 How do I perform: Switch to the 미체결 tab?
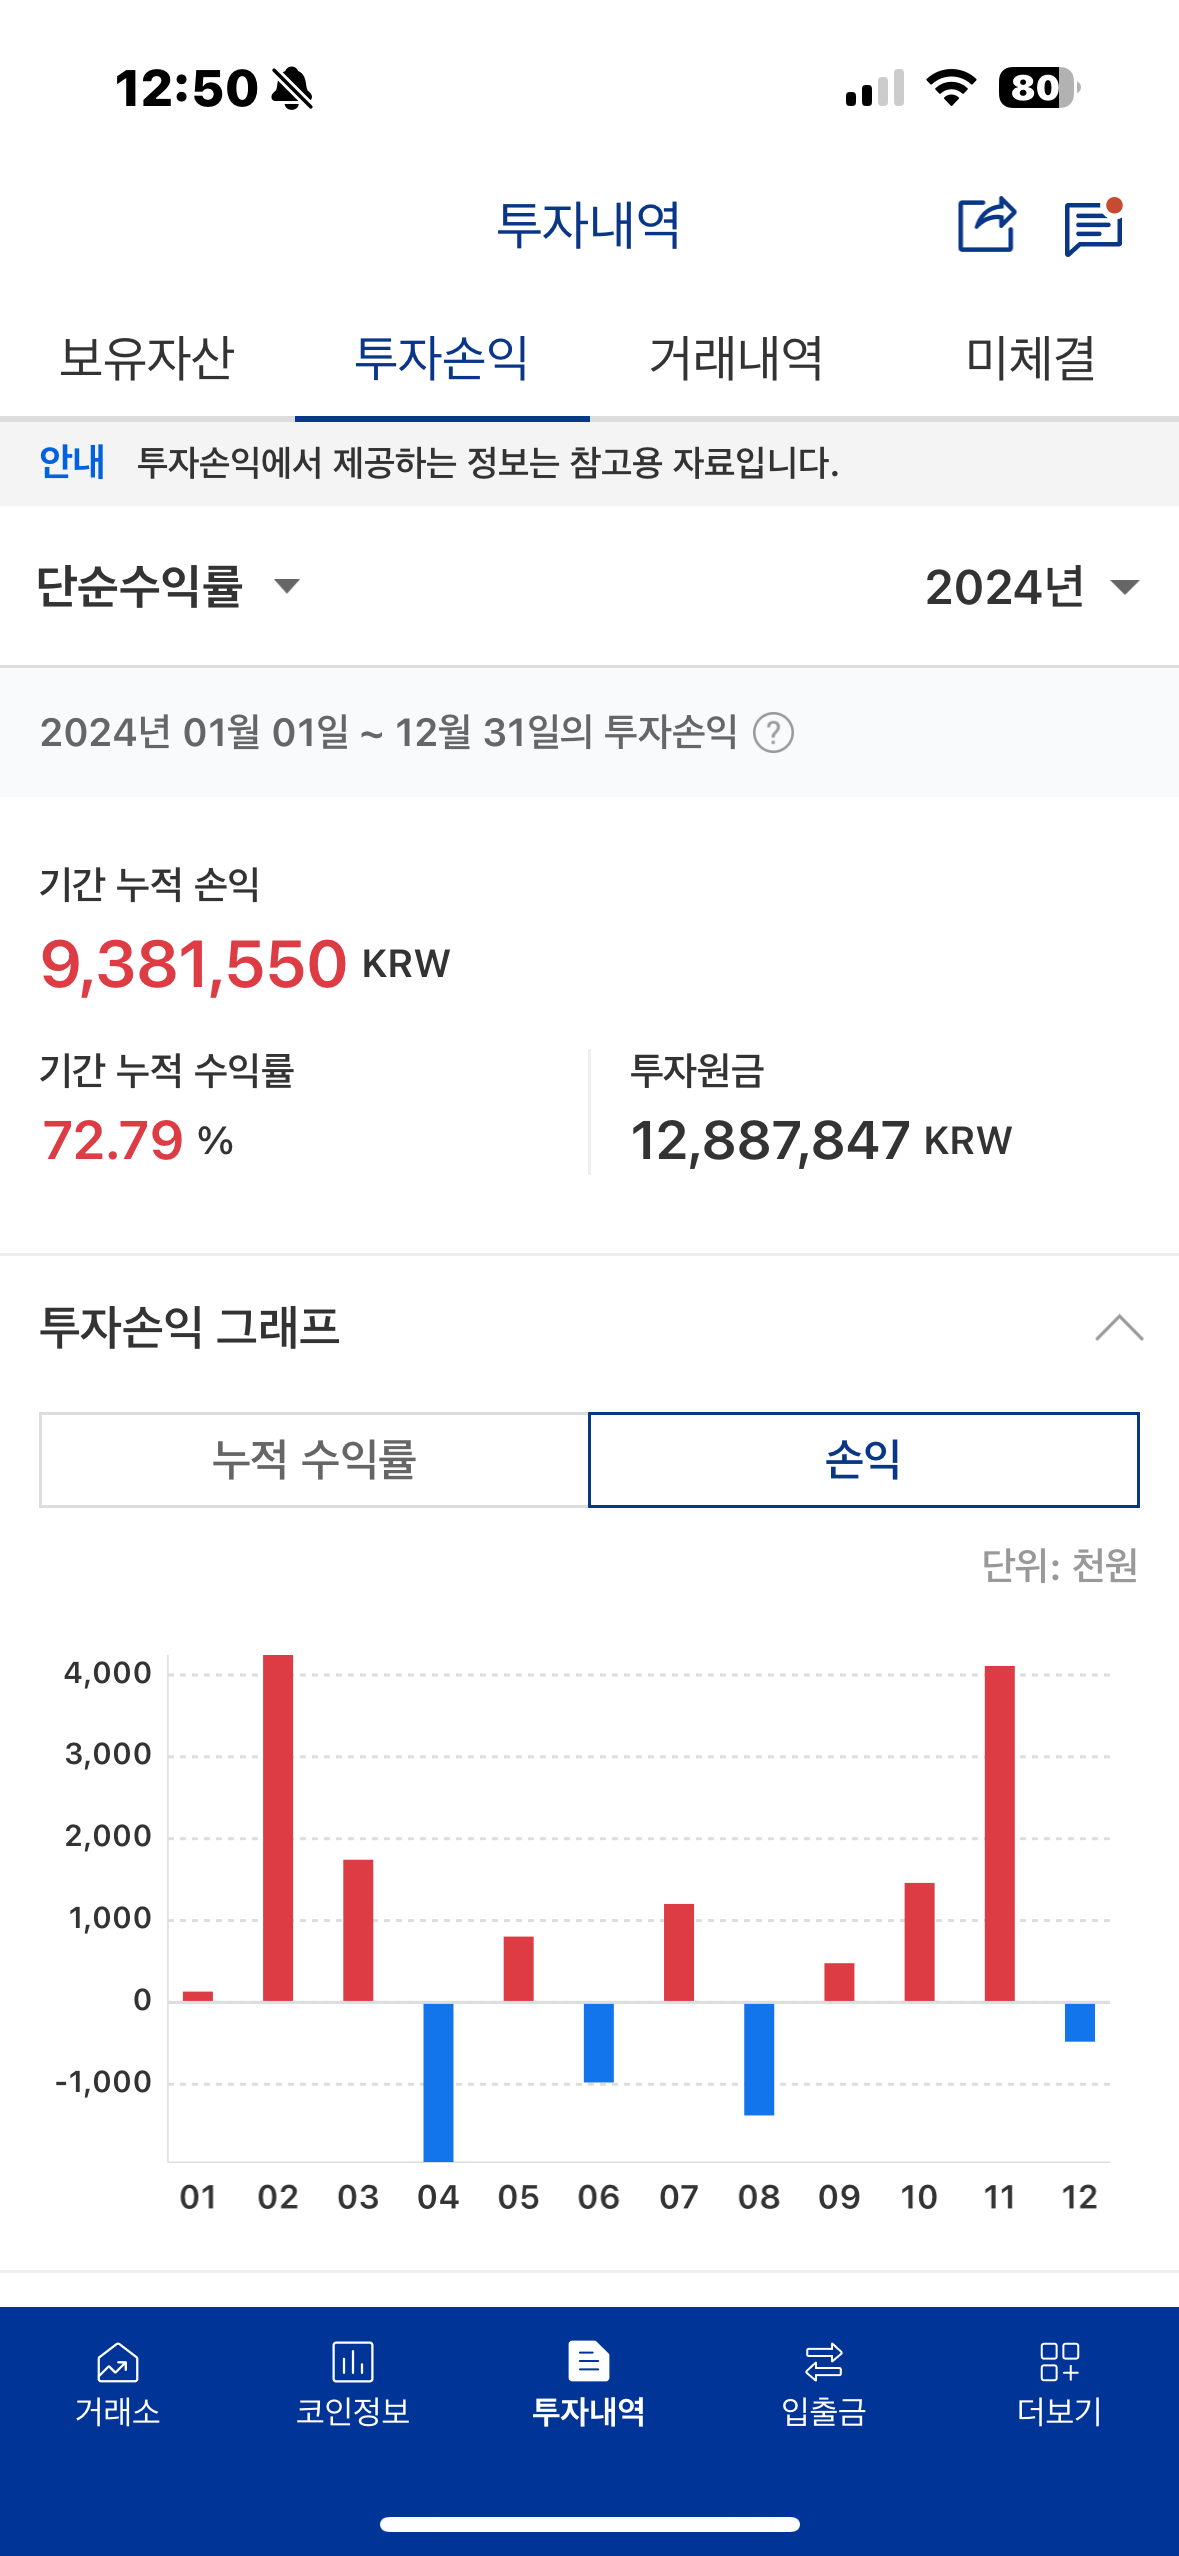[x=1032, y=358]
